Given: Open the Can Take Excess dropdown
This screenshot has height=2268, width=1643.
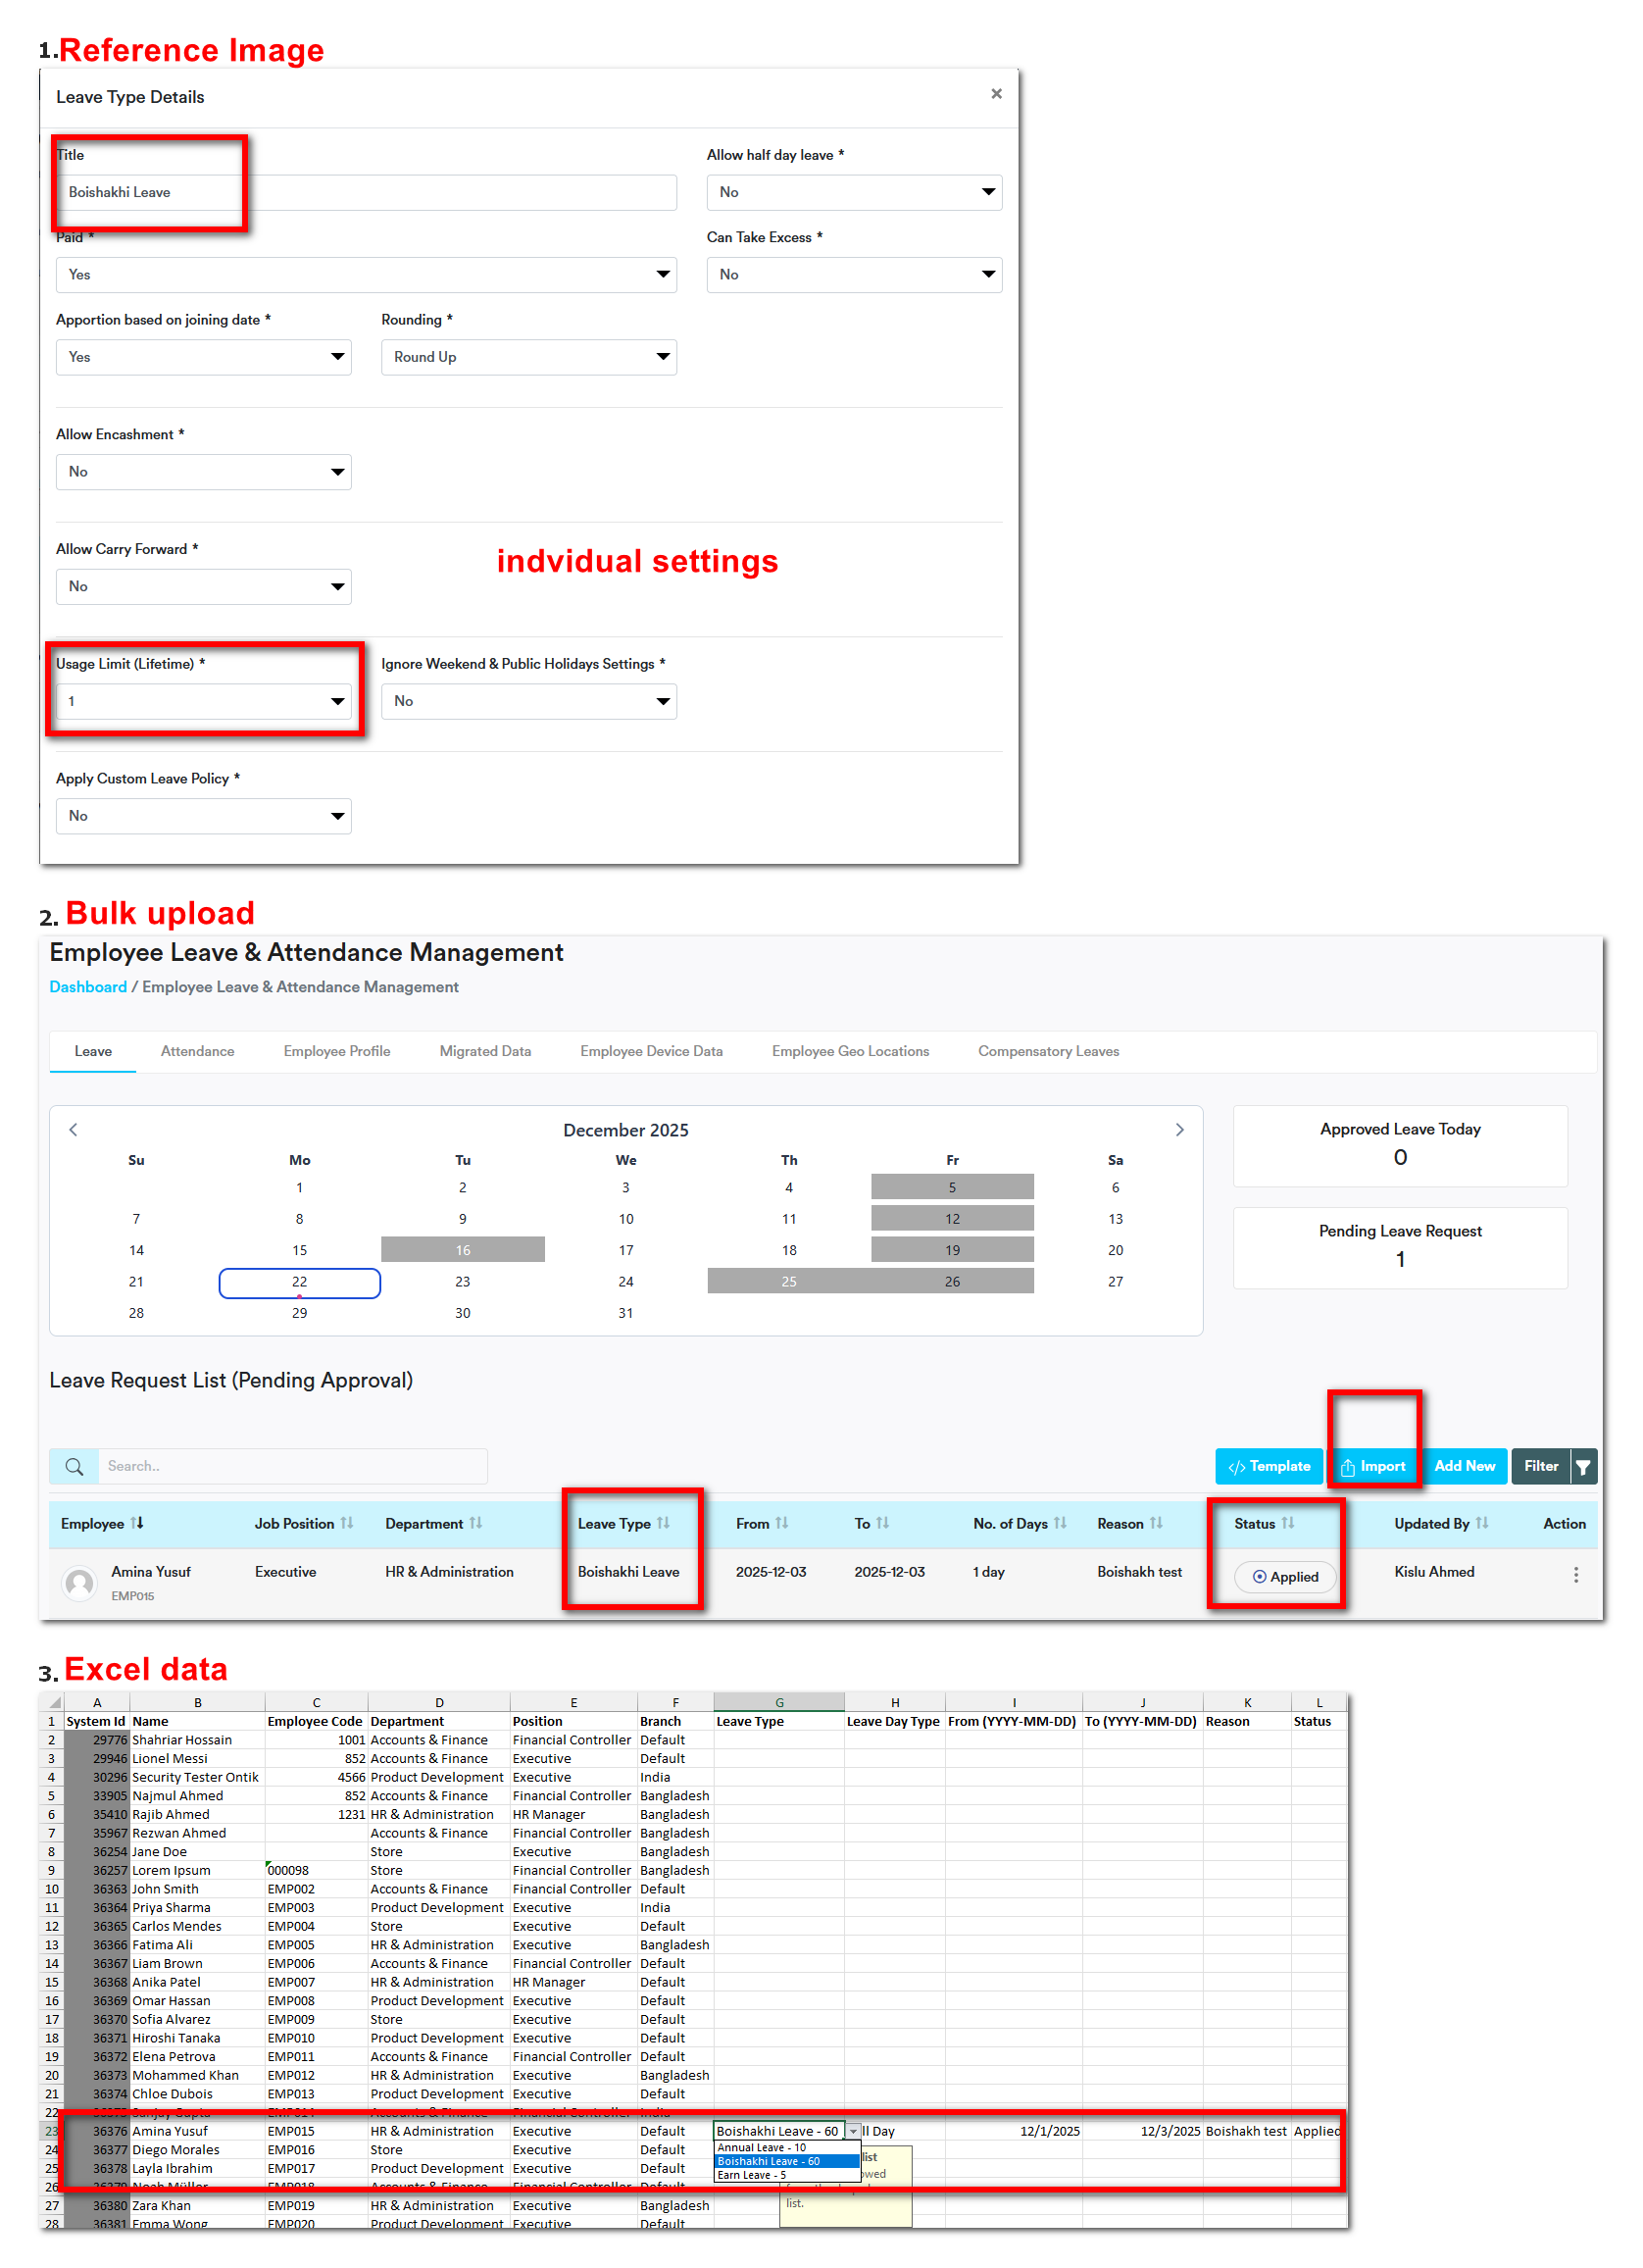Looking at the screenshot, I should pos(854,274).
